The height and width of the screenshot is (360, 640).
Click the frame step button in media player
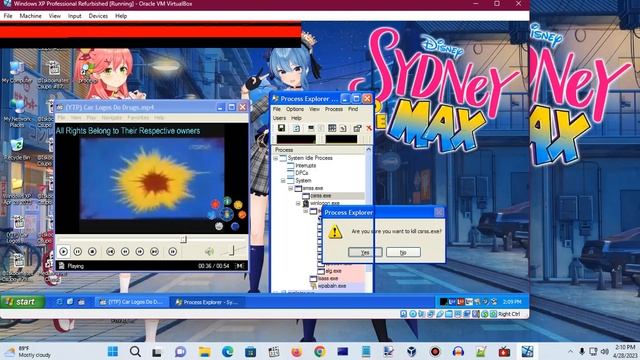[173, 251]
